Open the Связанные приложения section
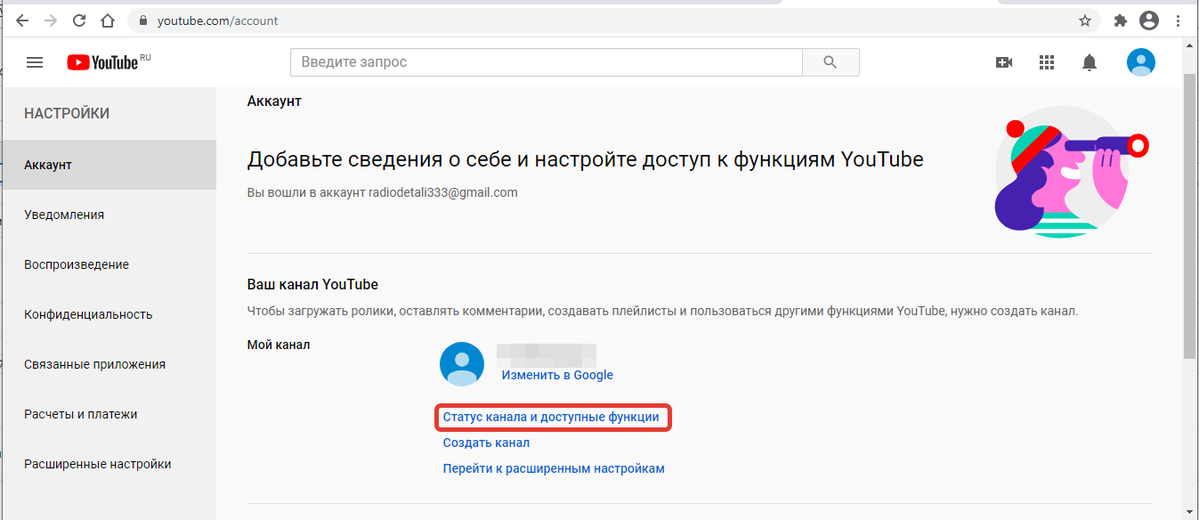Image resolution: width=1199 pixels, height=520 pixels. click(109, 364)
